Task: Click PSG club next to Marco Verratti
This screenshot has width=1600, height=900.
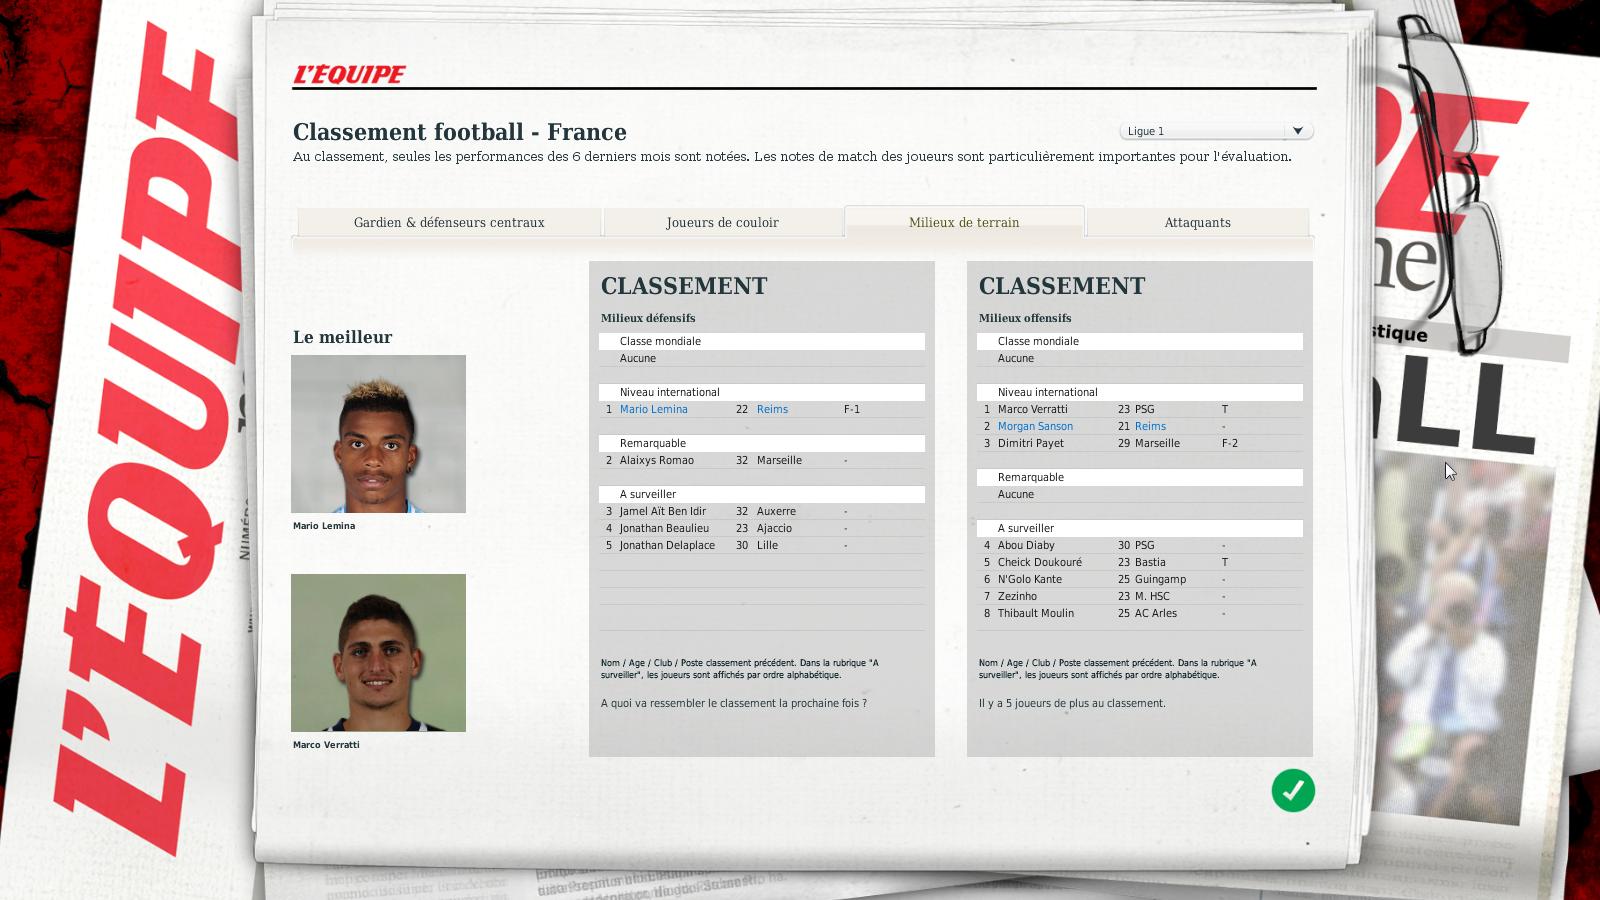Action: 1144,409
